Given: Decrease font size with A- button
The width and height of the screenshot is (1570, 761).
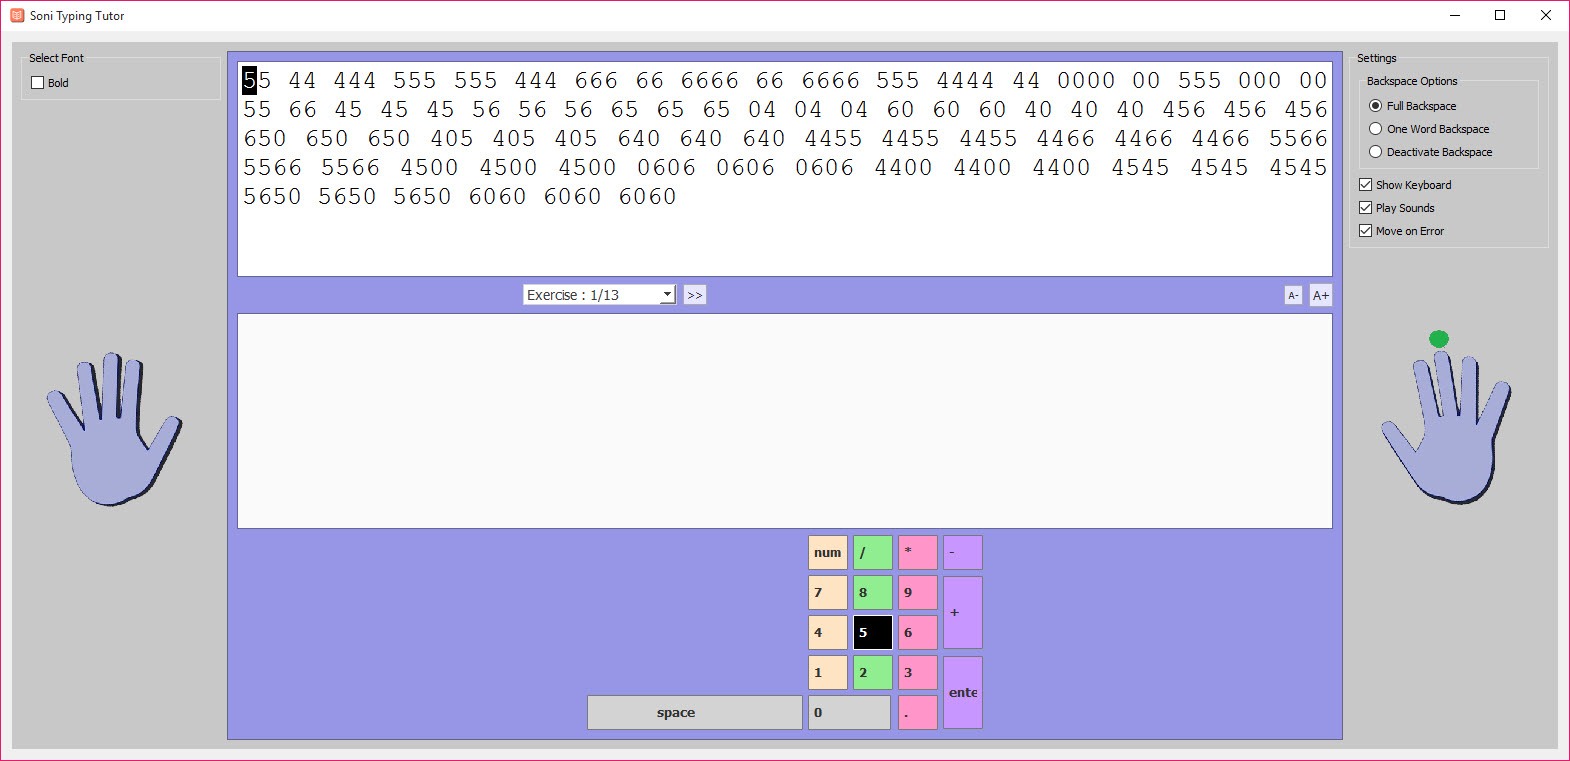Looking at the screenshot, I should pos(1293,295).
